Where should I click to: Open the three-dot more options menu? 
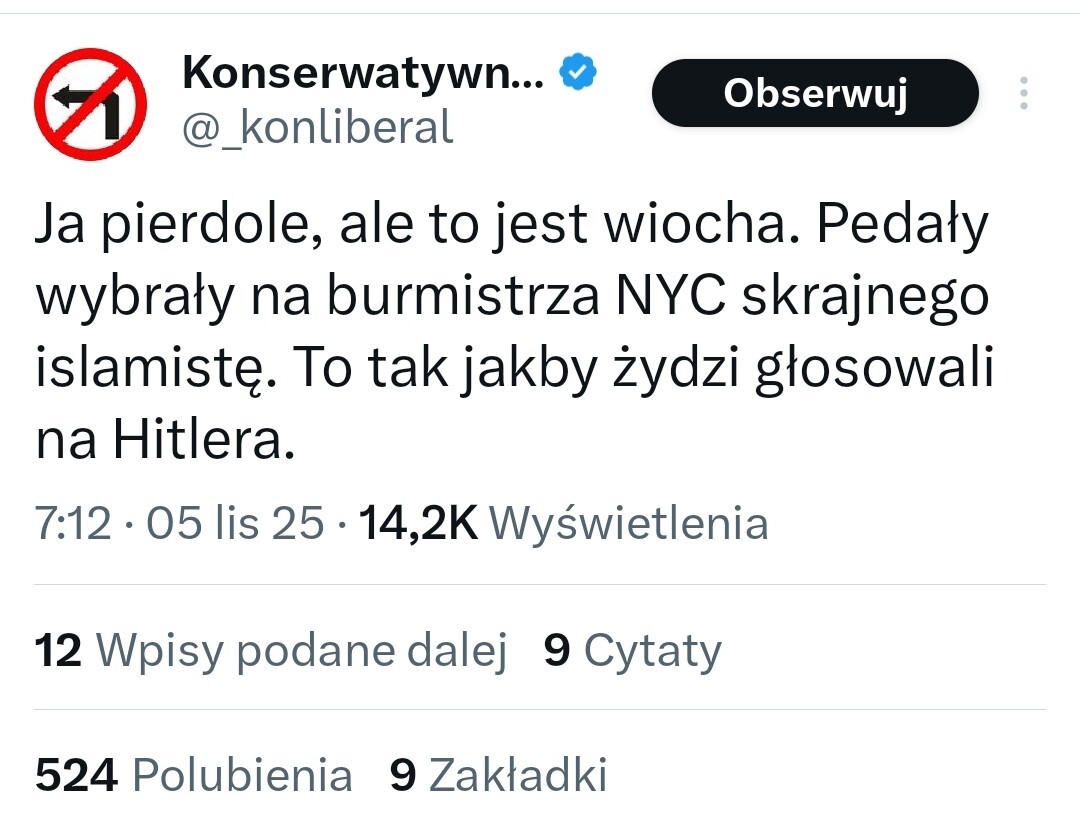[1022, 93]
